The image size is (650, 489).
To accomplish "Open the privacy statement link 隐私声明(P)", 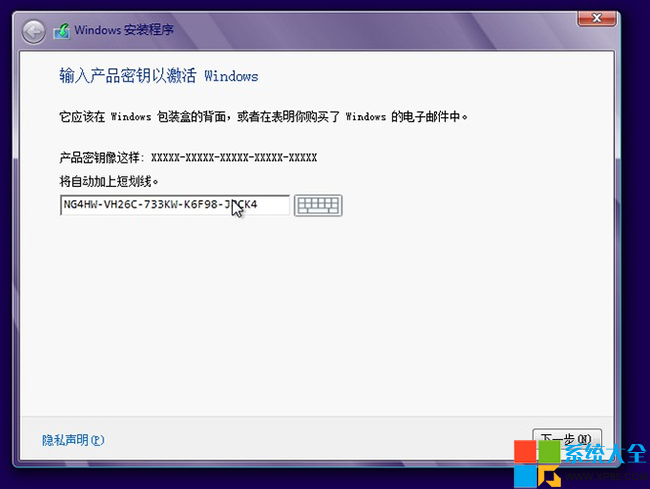I will pyautogui.click(x=73, y=440).
